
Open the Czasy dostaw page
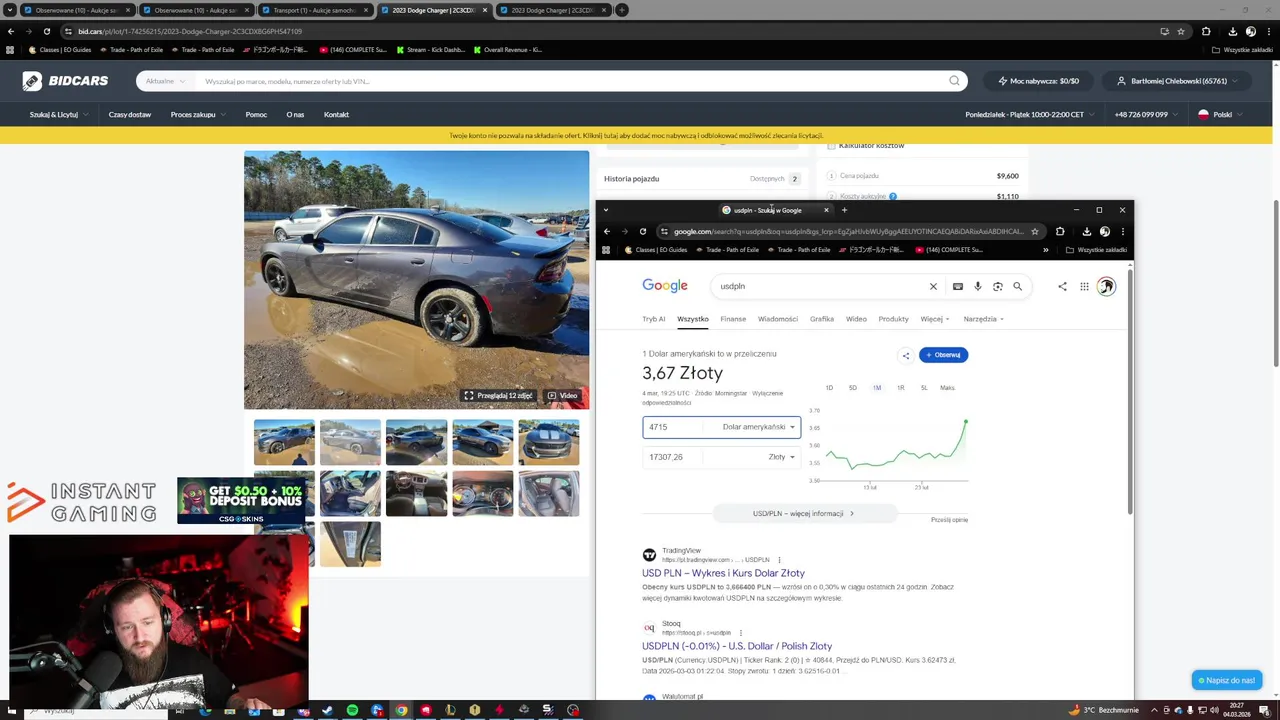pyautogui.click(x=130, y=114)
